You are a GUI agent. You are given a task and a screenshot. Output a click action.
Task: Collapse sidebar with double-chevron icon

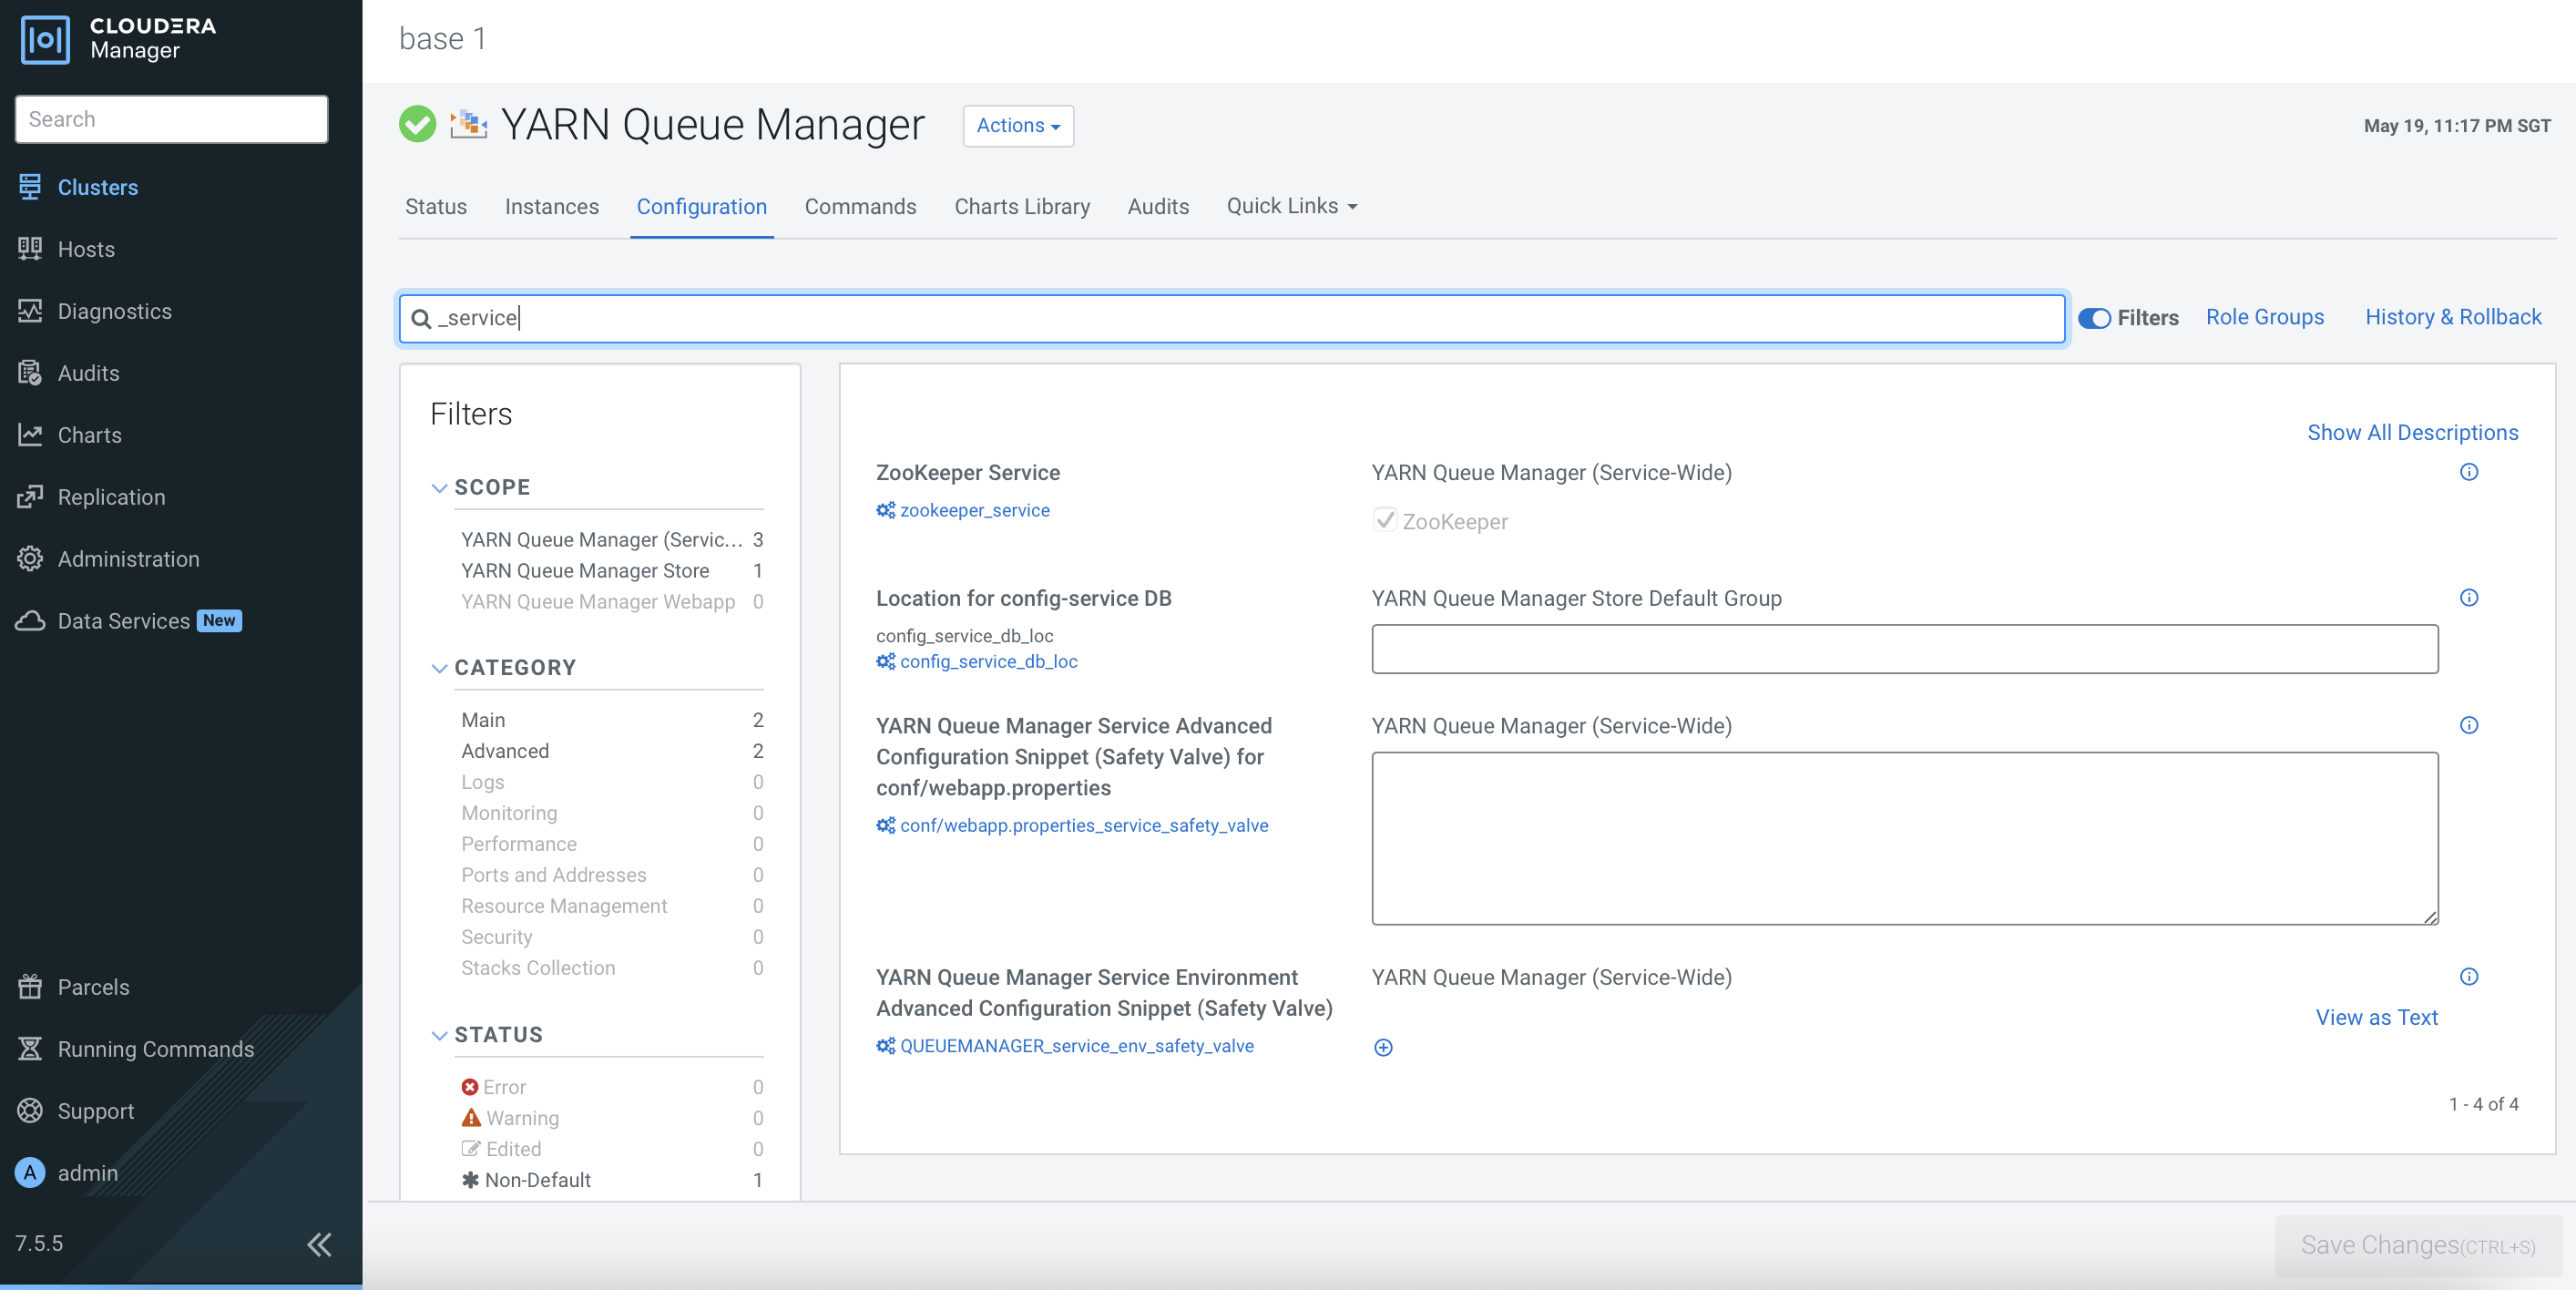319,1244
